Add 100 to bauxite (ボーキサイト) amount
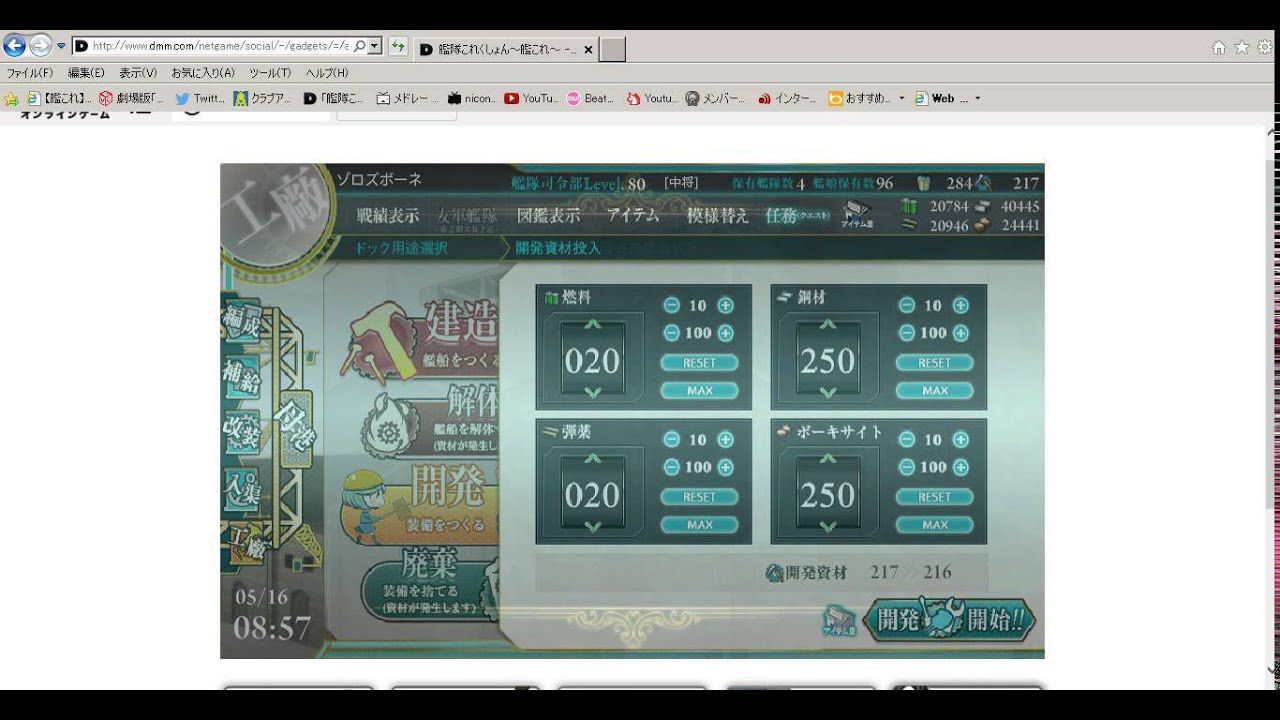 pyautogui.click(x=960, y=467)
